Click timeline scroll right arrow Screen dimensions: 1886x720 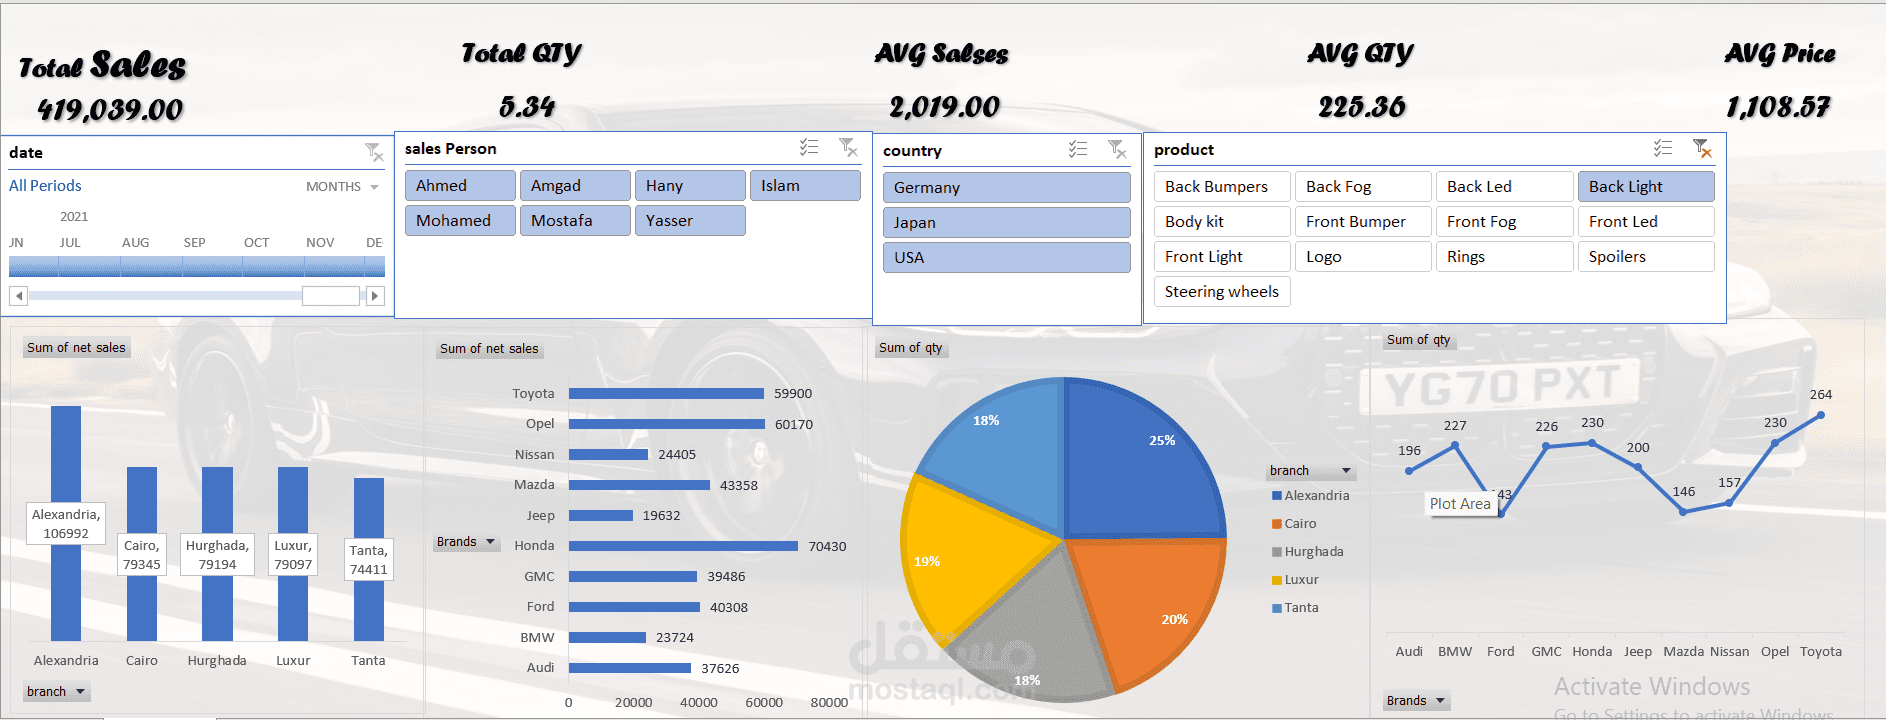click(x=375, y=296)
